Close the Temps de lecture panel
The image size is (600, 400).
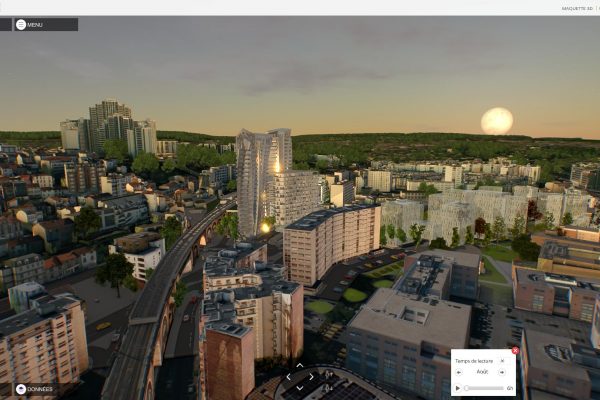pyautogui.click(x=515, y=351)
